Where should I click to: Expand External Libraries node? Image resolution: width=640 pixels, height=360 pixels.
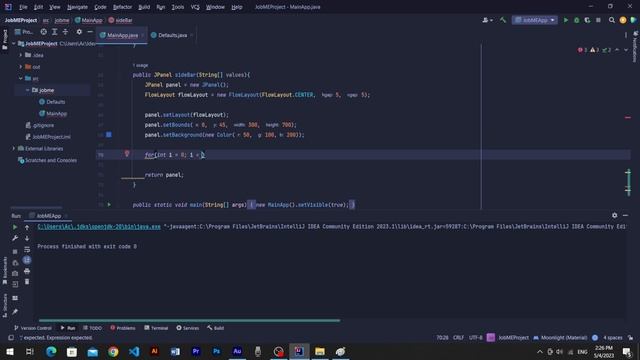(x=14, y=149)
